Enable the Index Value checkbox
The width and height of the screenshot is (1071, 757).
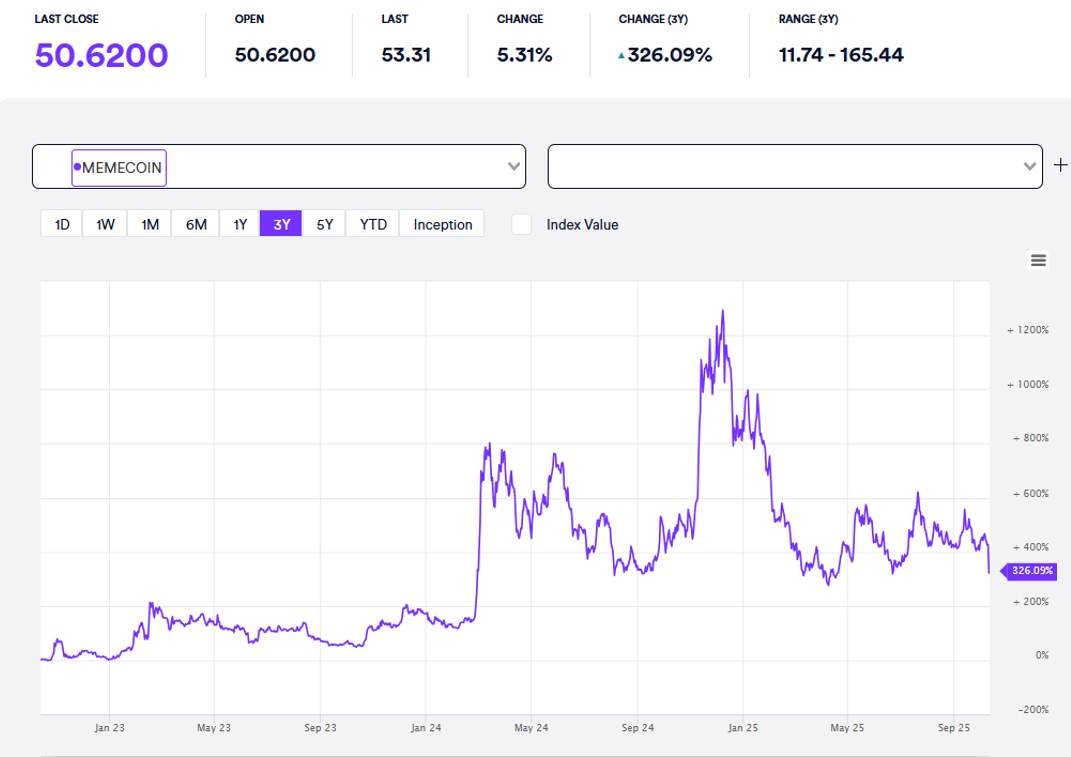tap(521, 225)
